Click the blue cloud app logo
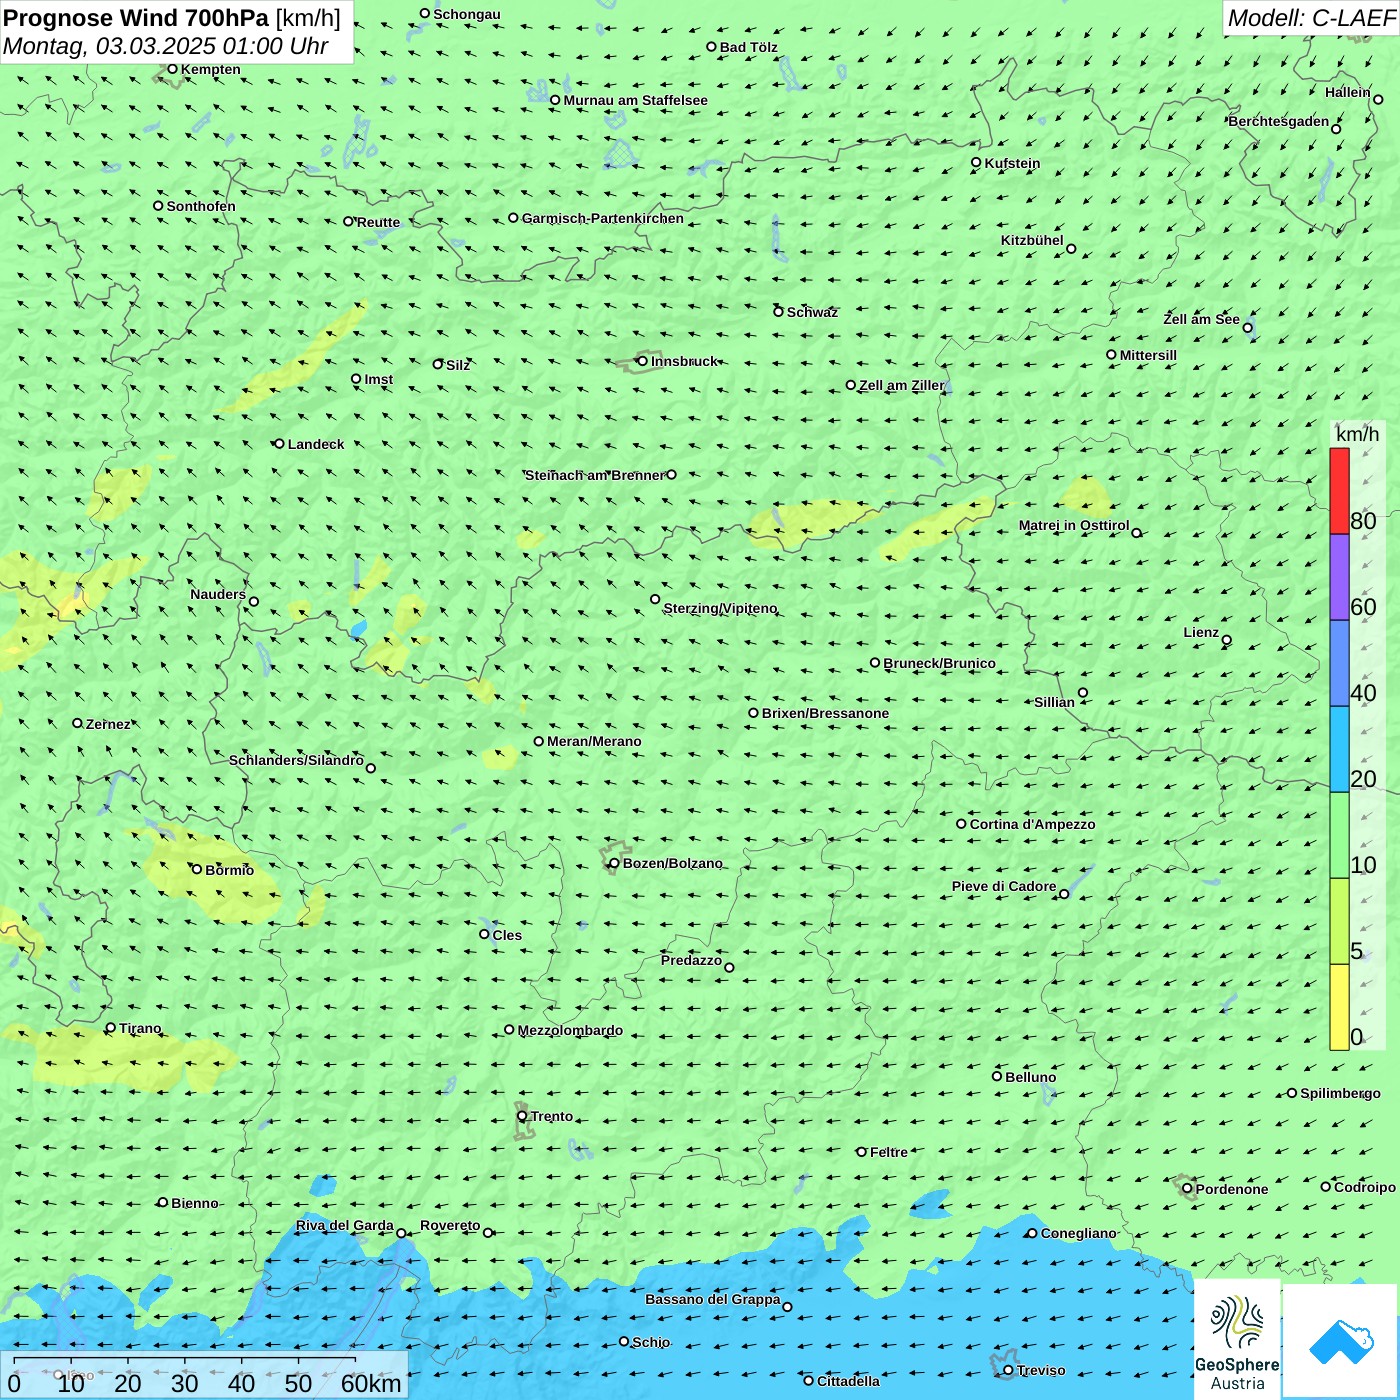Image resolution: width=1400 pixels, height=1400 pixels. pyautogui.click(x=1340, y=1341)
